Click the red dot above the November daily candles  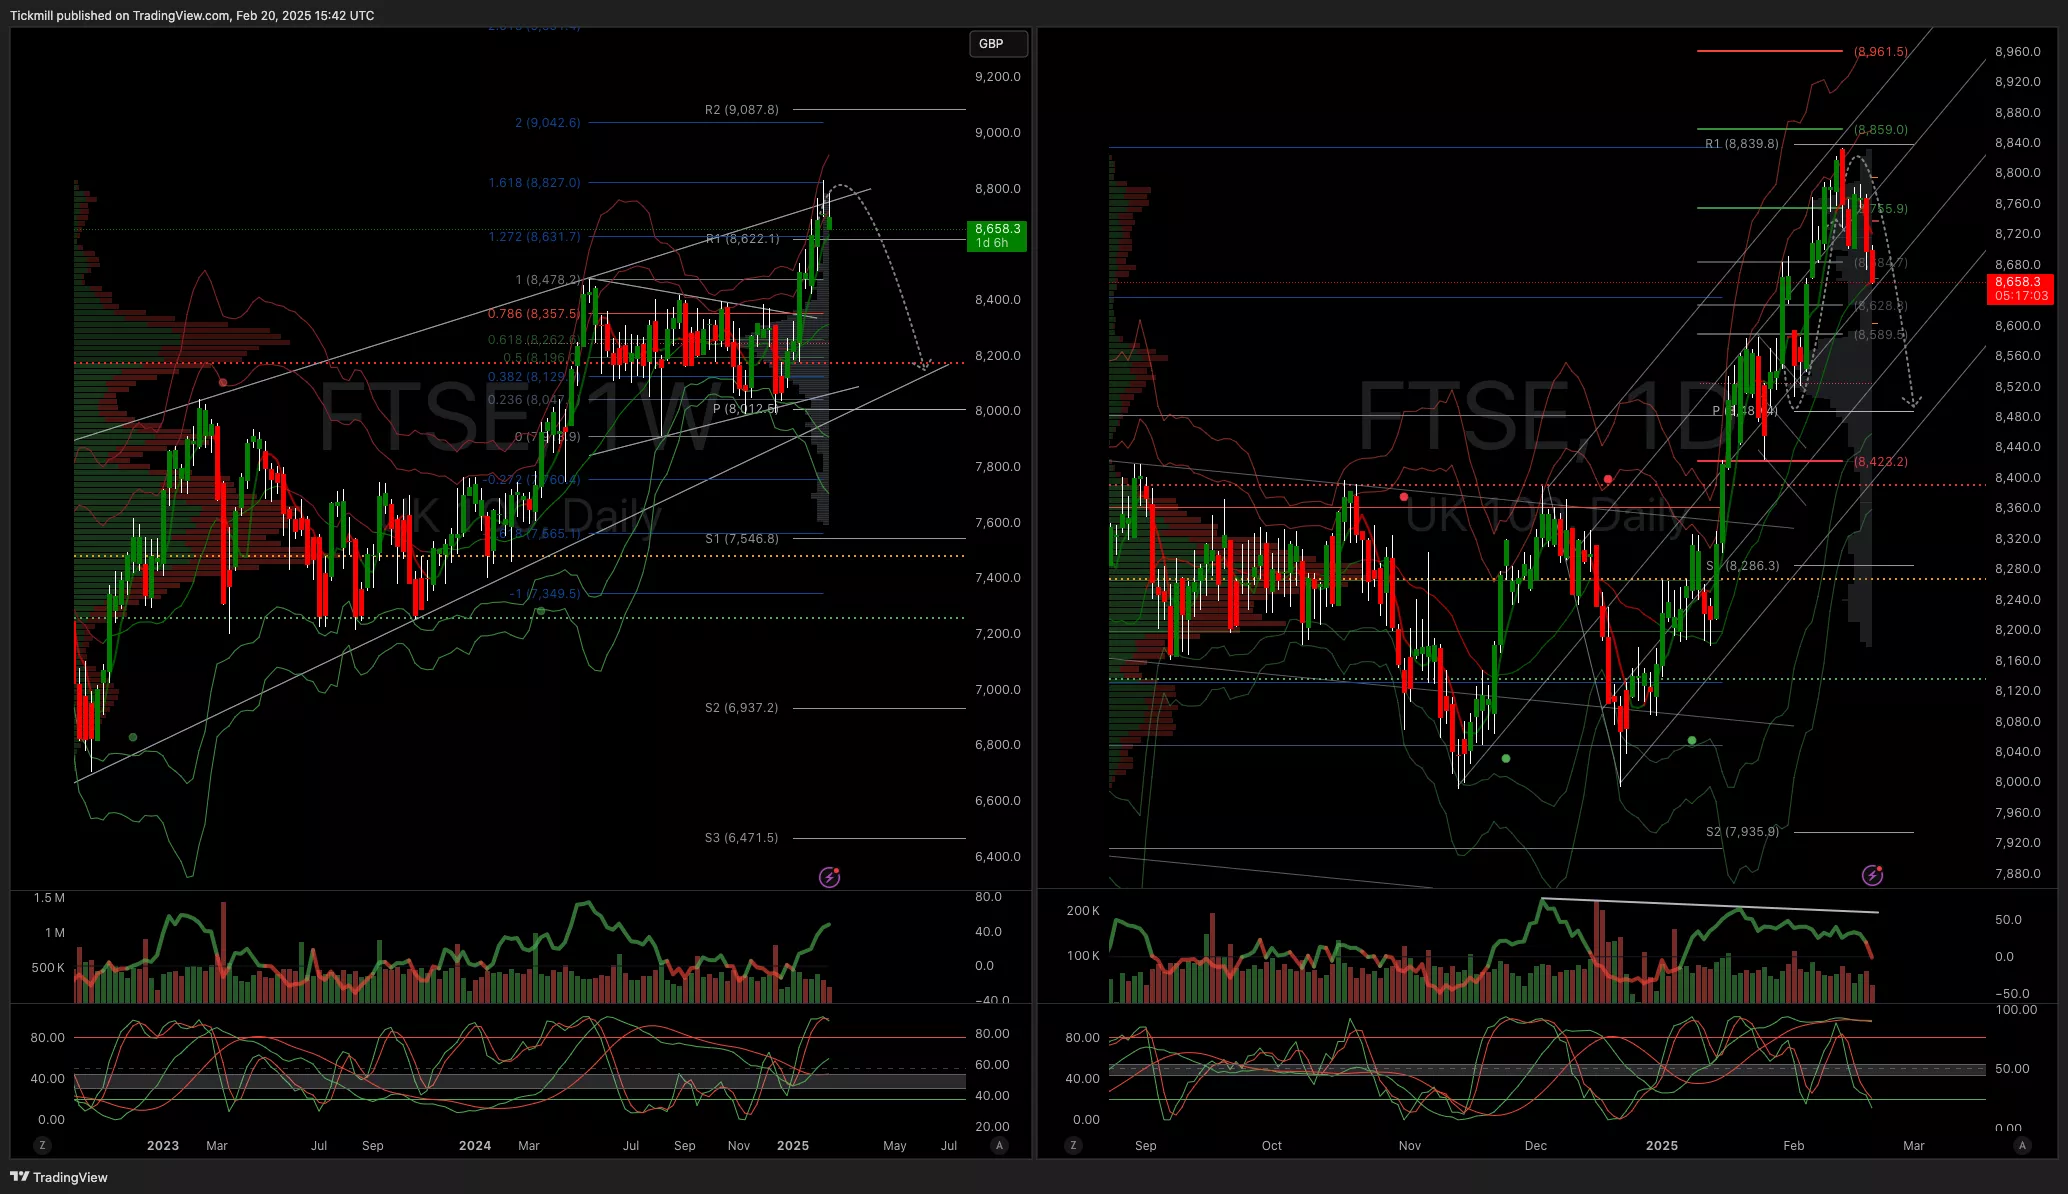click(1404, 497)
